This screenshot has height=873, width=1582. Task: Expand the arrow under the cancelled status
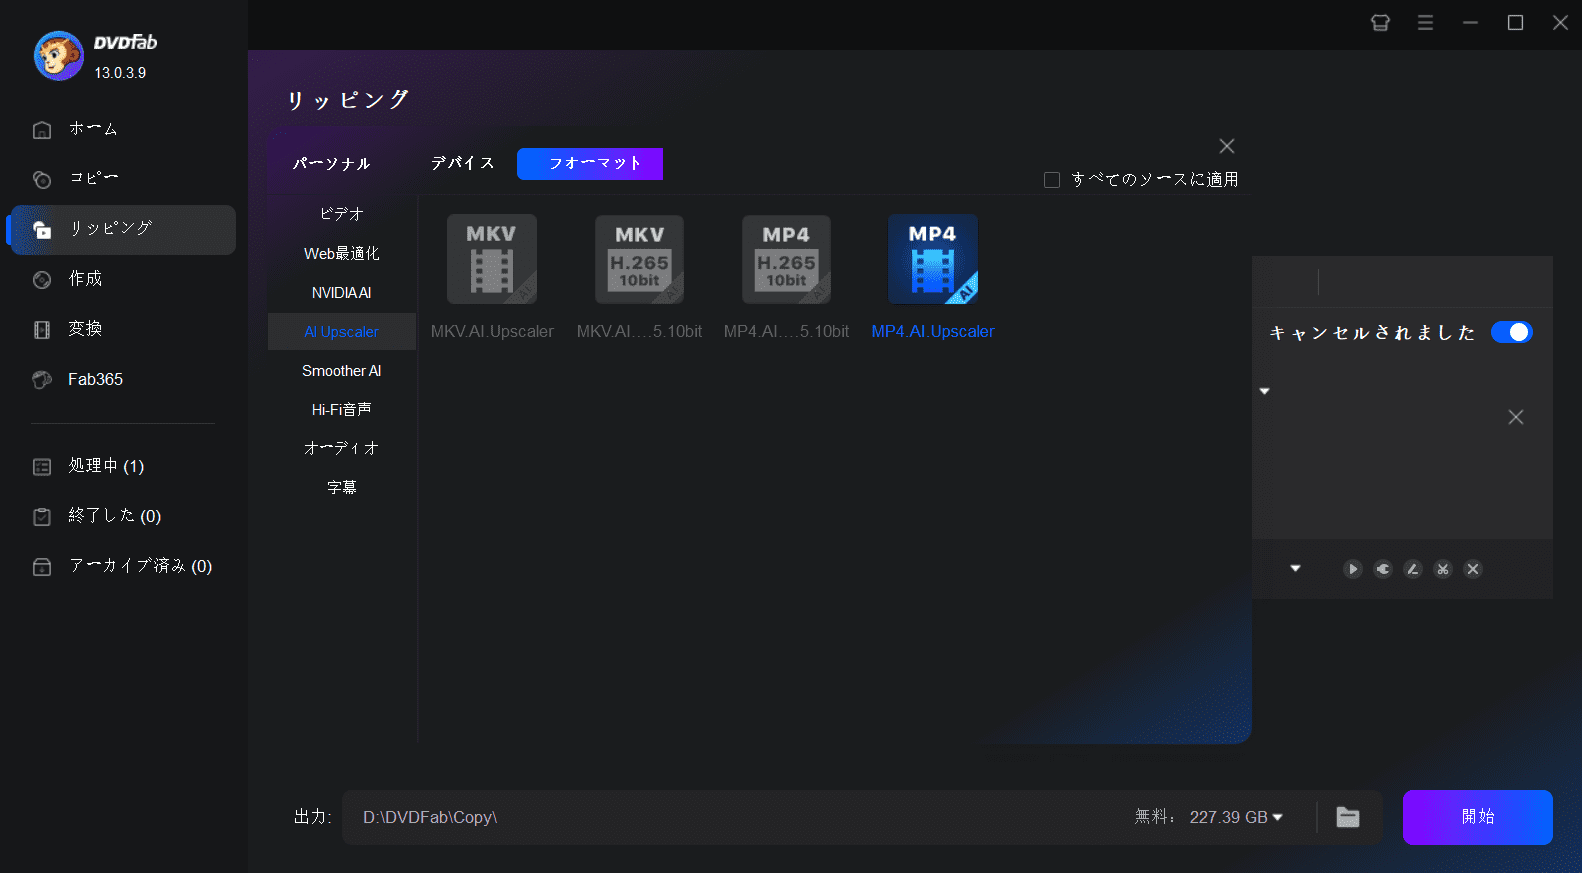(x=1264, y=391)
